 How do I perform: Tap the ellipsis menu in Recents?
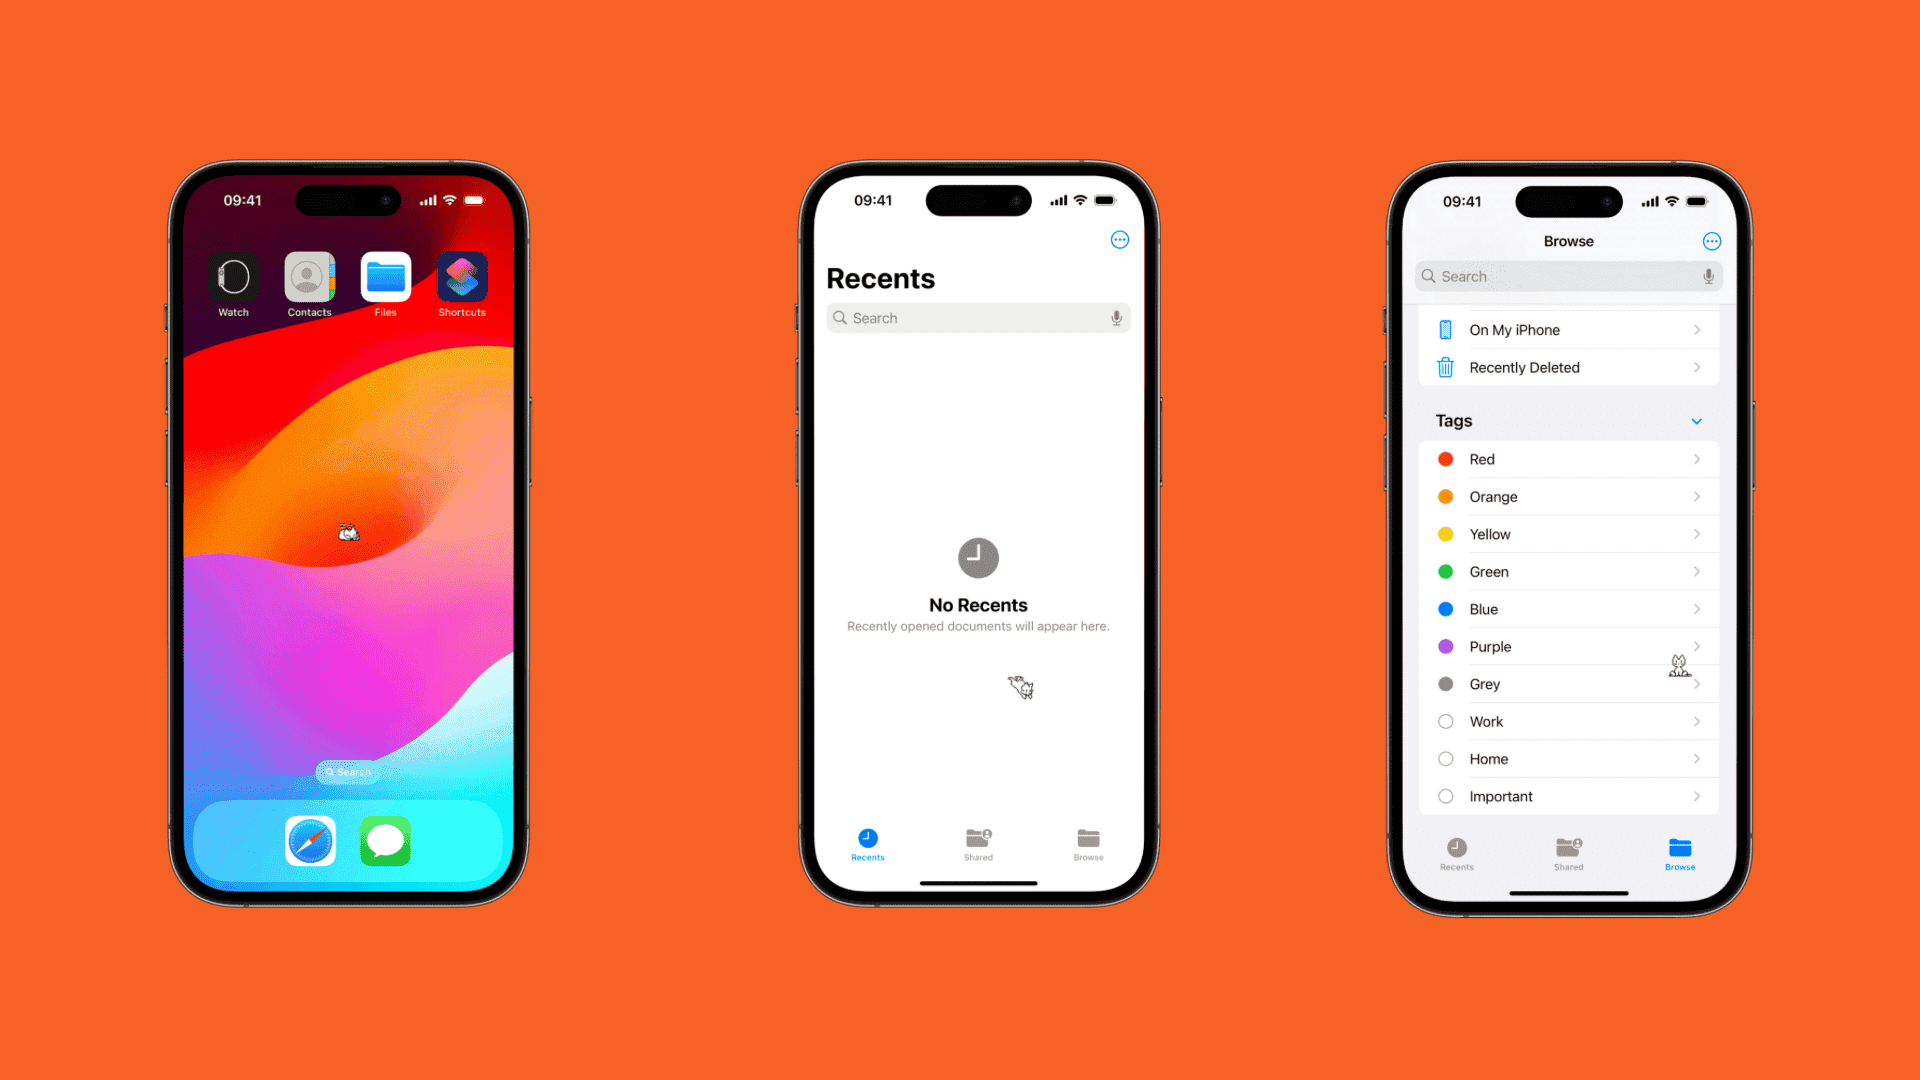1120,239
